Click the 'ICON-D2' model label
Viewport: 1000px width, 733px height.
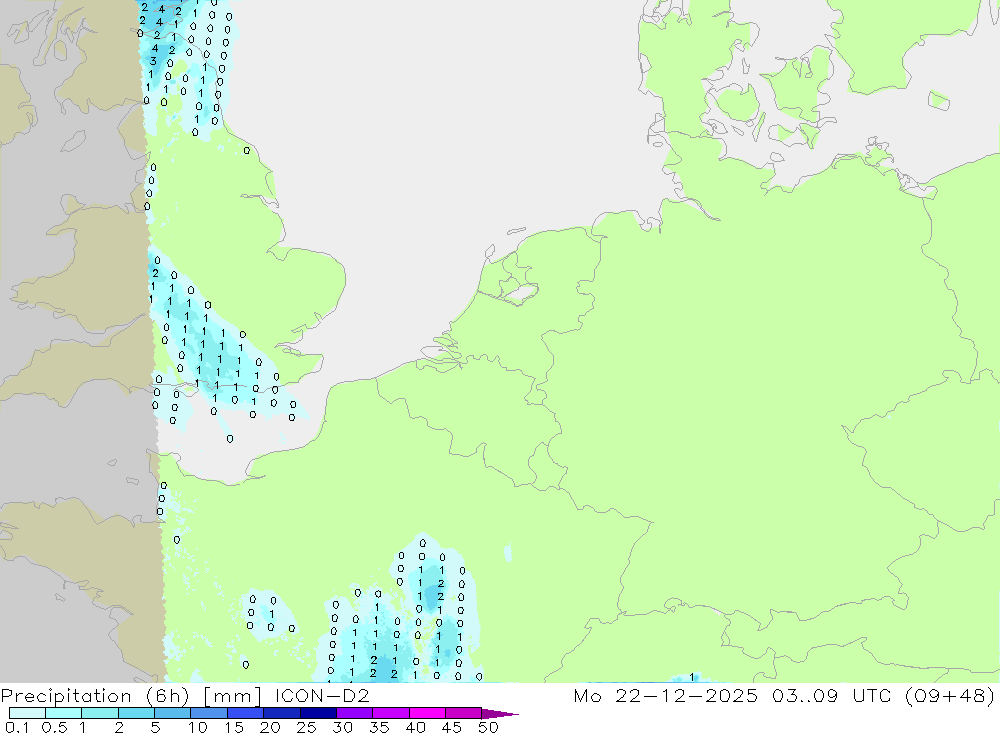322,695
